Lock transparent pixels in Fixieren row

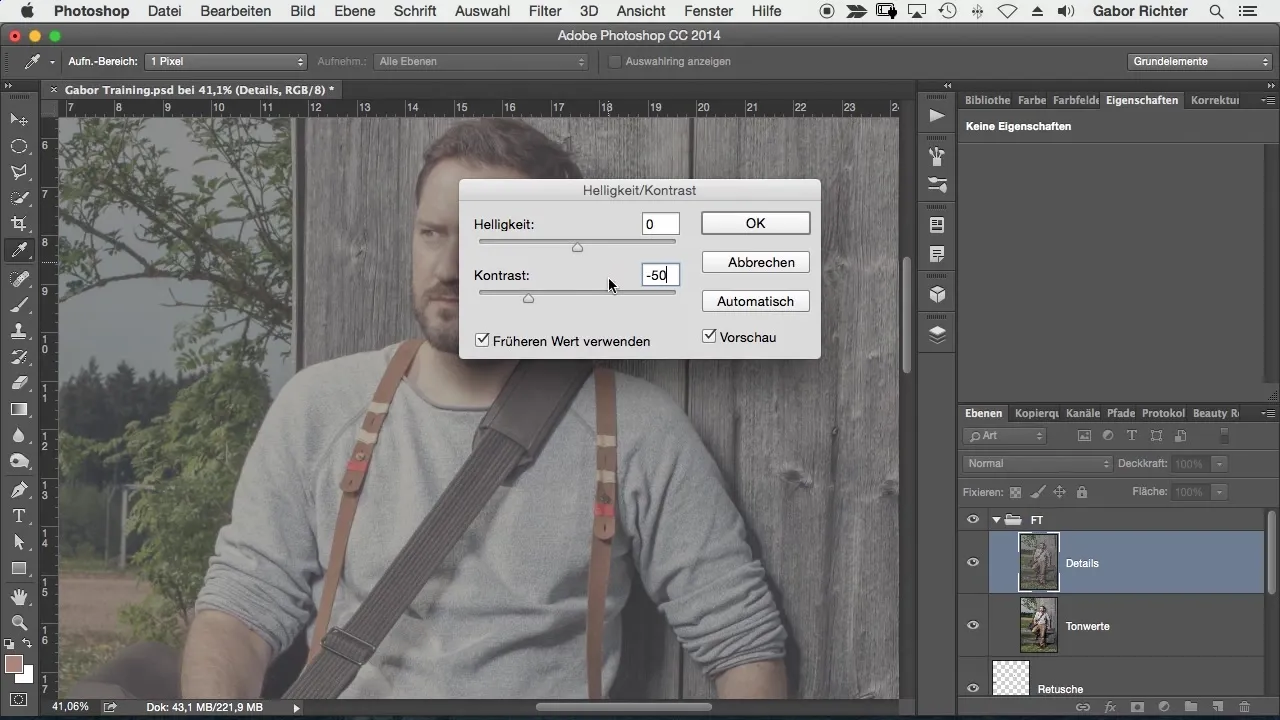coord(1016,492)
